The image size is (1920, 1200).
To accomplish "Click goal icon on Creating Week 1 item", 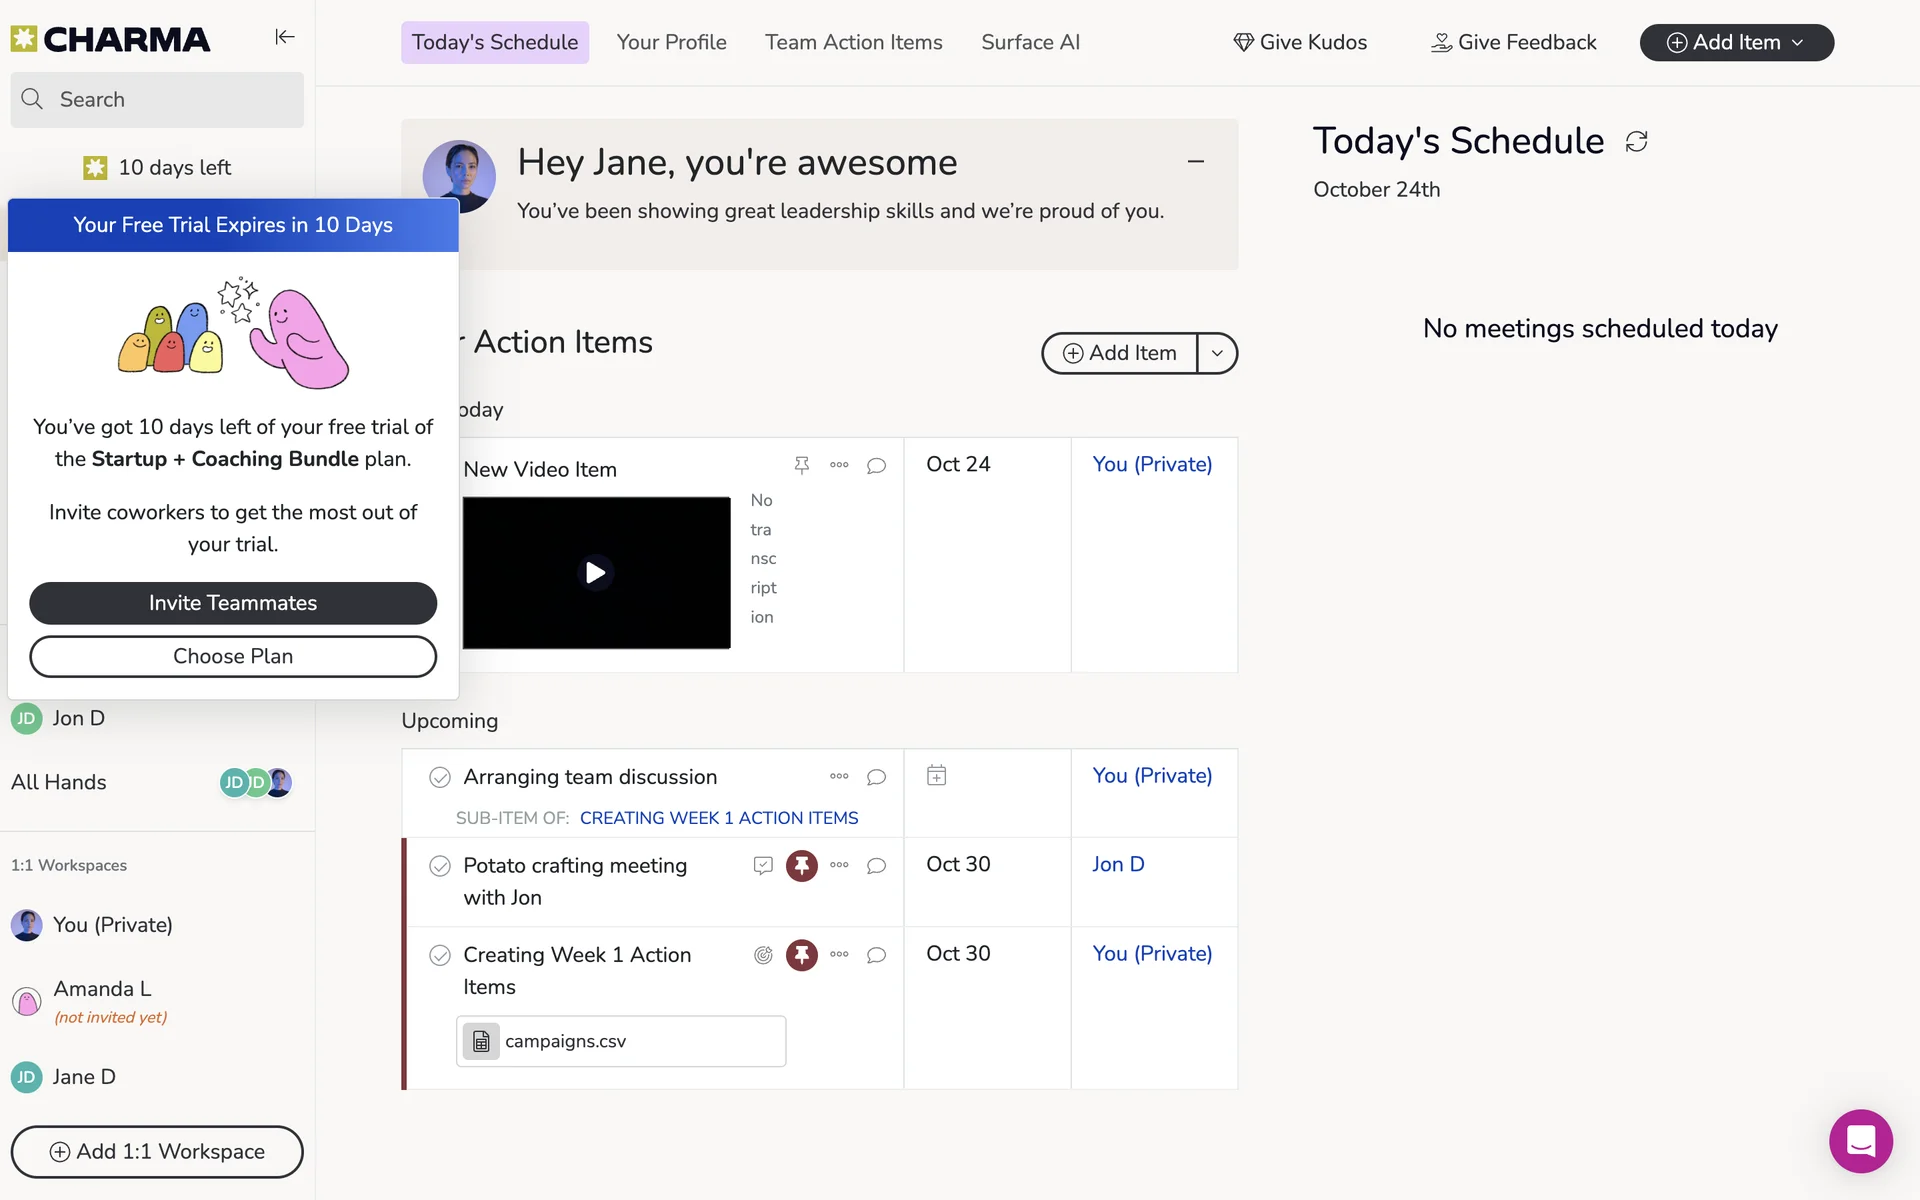I will pos(763,955).
